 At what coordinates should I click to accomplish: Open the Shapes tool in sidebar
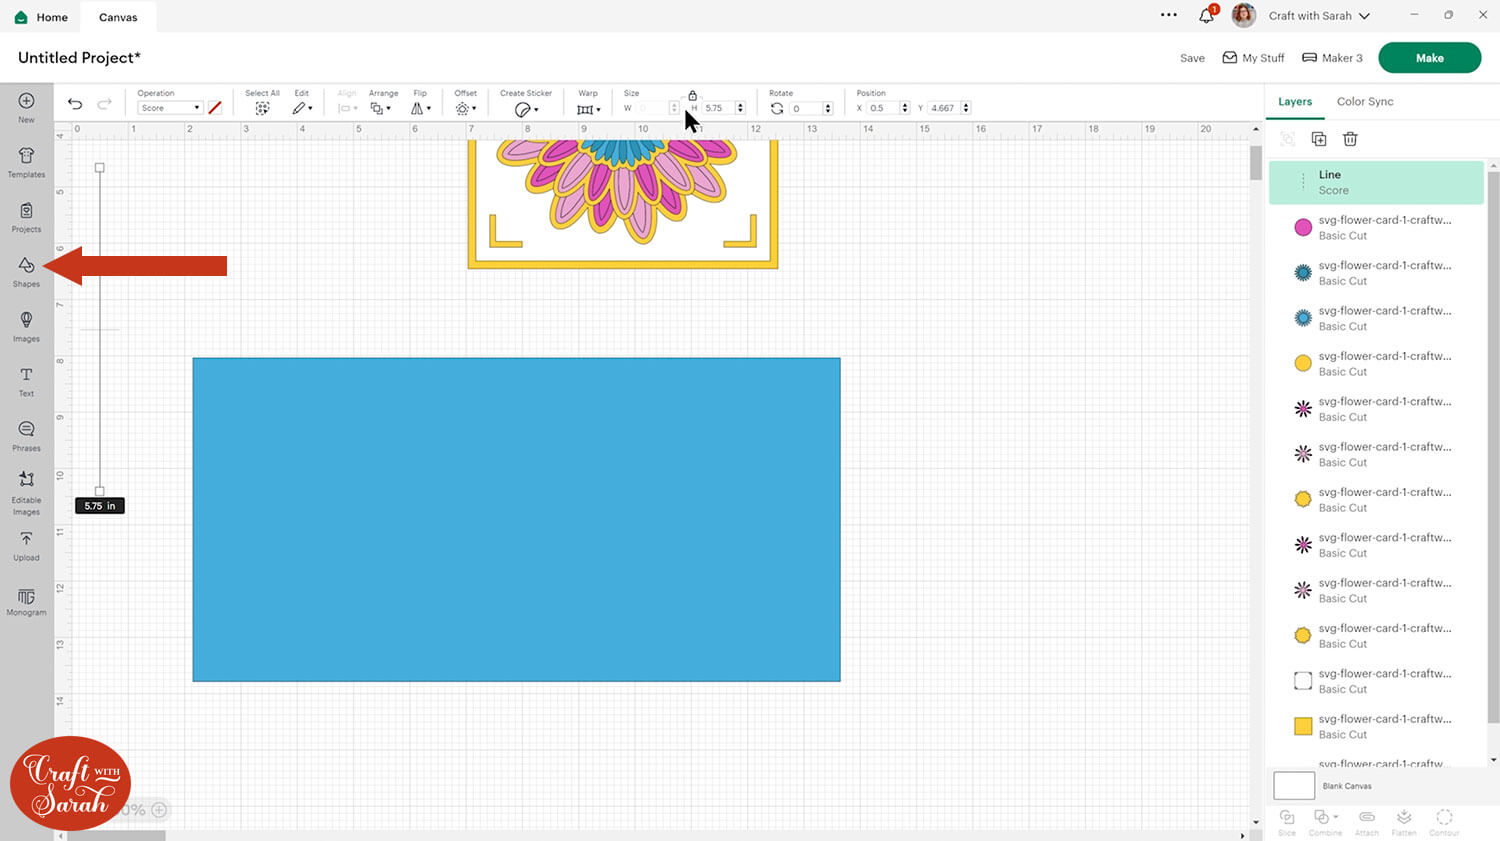click(x=26, y=270)
